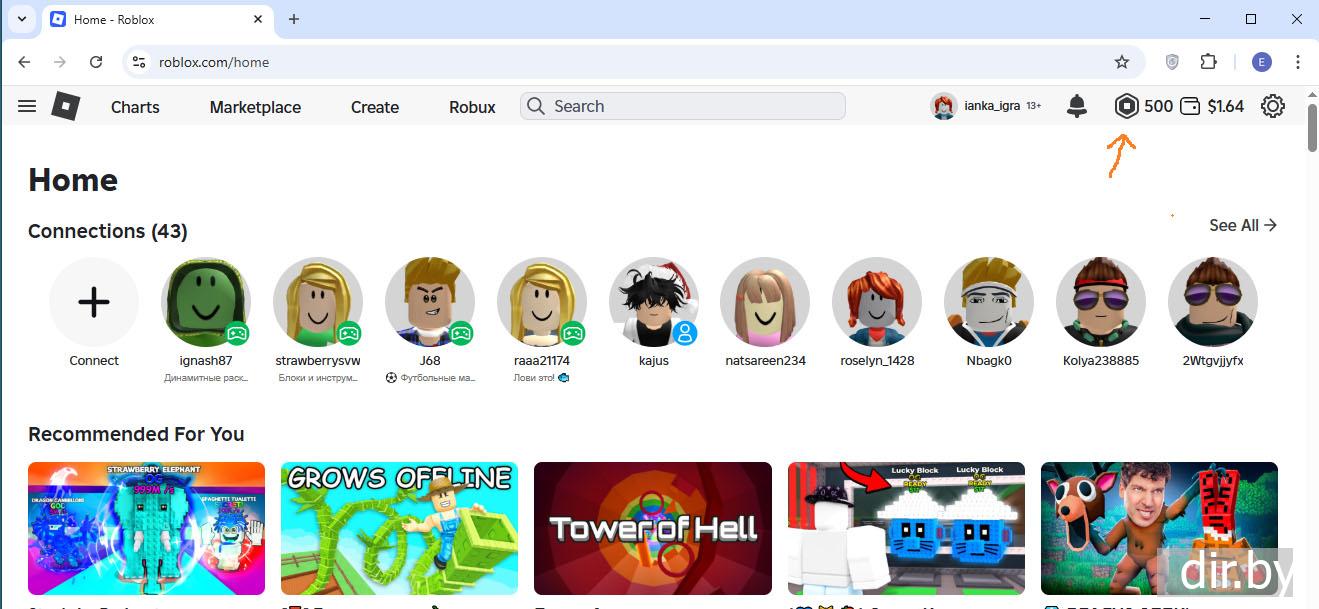Open the Robux menu item
Viewport: 1319px width, 609px height.
472,107
